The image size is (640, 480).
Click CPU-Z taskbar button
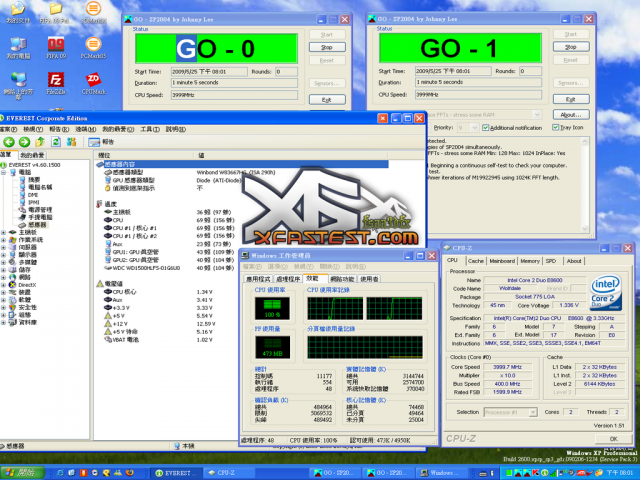click(227, 473)
